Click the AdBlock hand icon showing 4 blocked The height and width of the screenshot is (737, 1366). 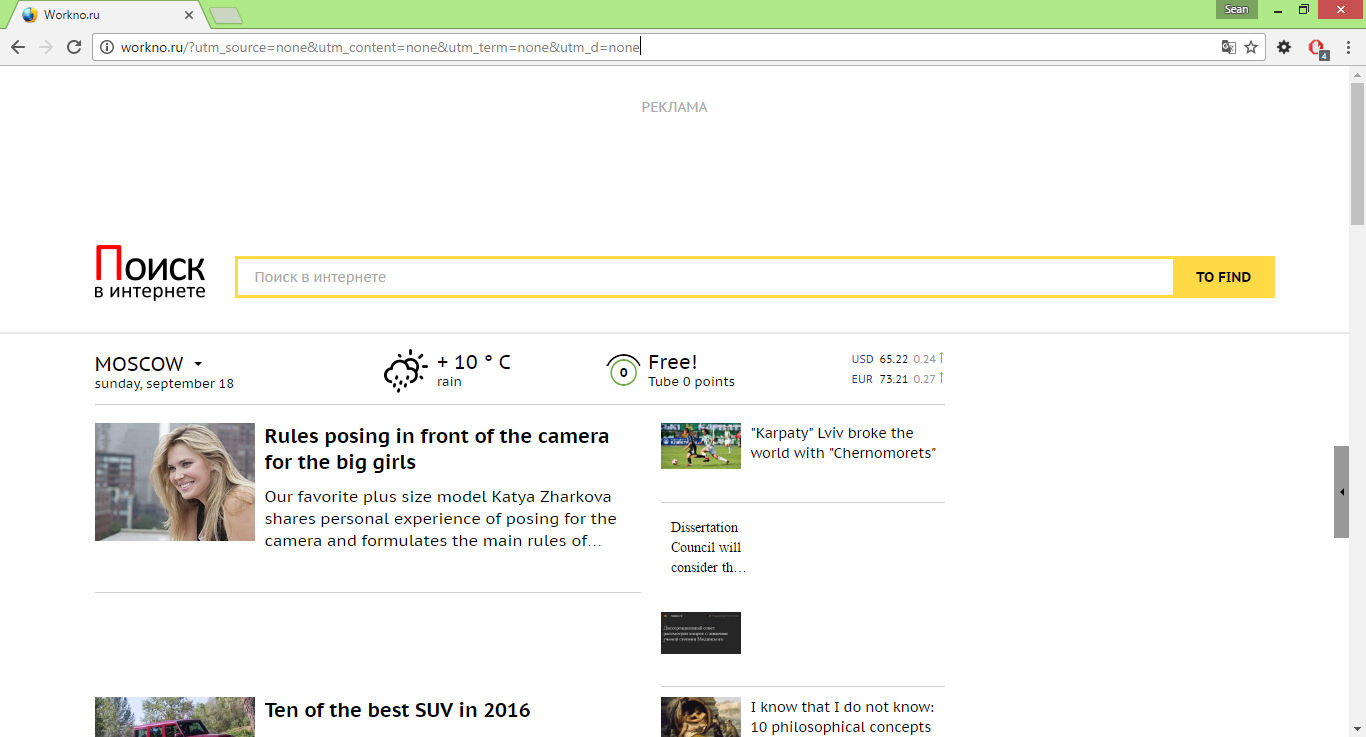[1315, 46]
